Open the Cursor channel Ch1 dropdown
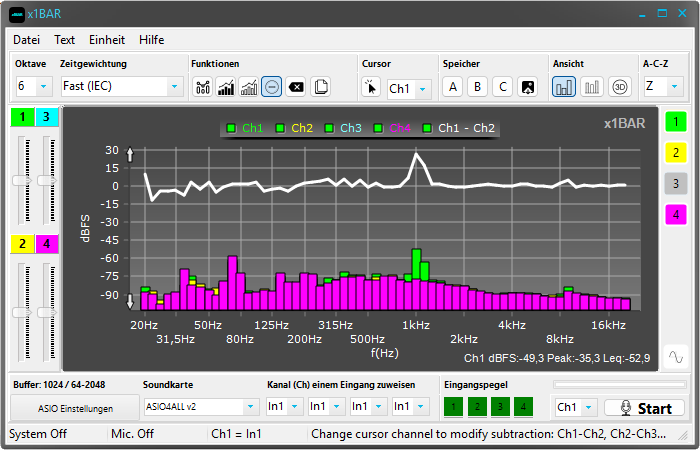The height and width of the screenshot is (450, 700). point(409,88)
